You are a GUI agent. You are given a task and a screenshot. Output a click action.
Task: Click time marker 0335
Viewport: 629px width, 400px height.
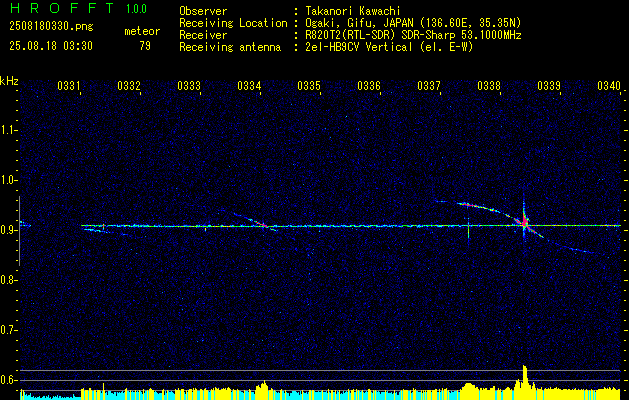coord(309,85)
